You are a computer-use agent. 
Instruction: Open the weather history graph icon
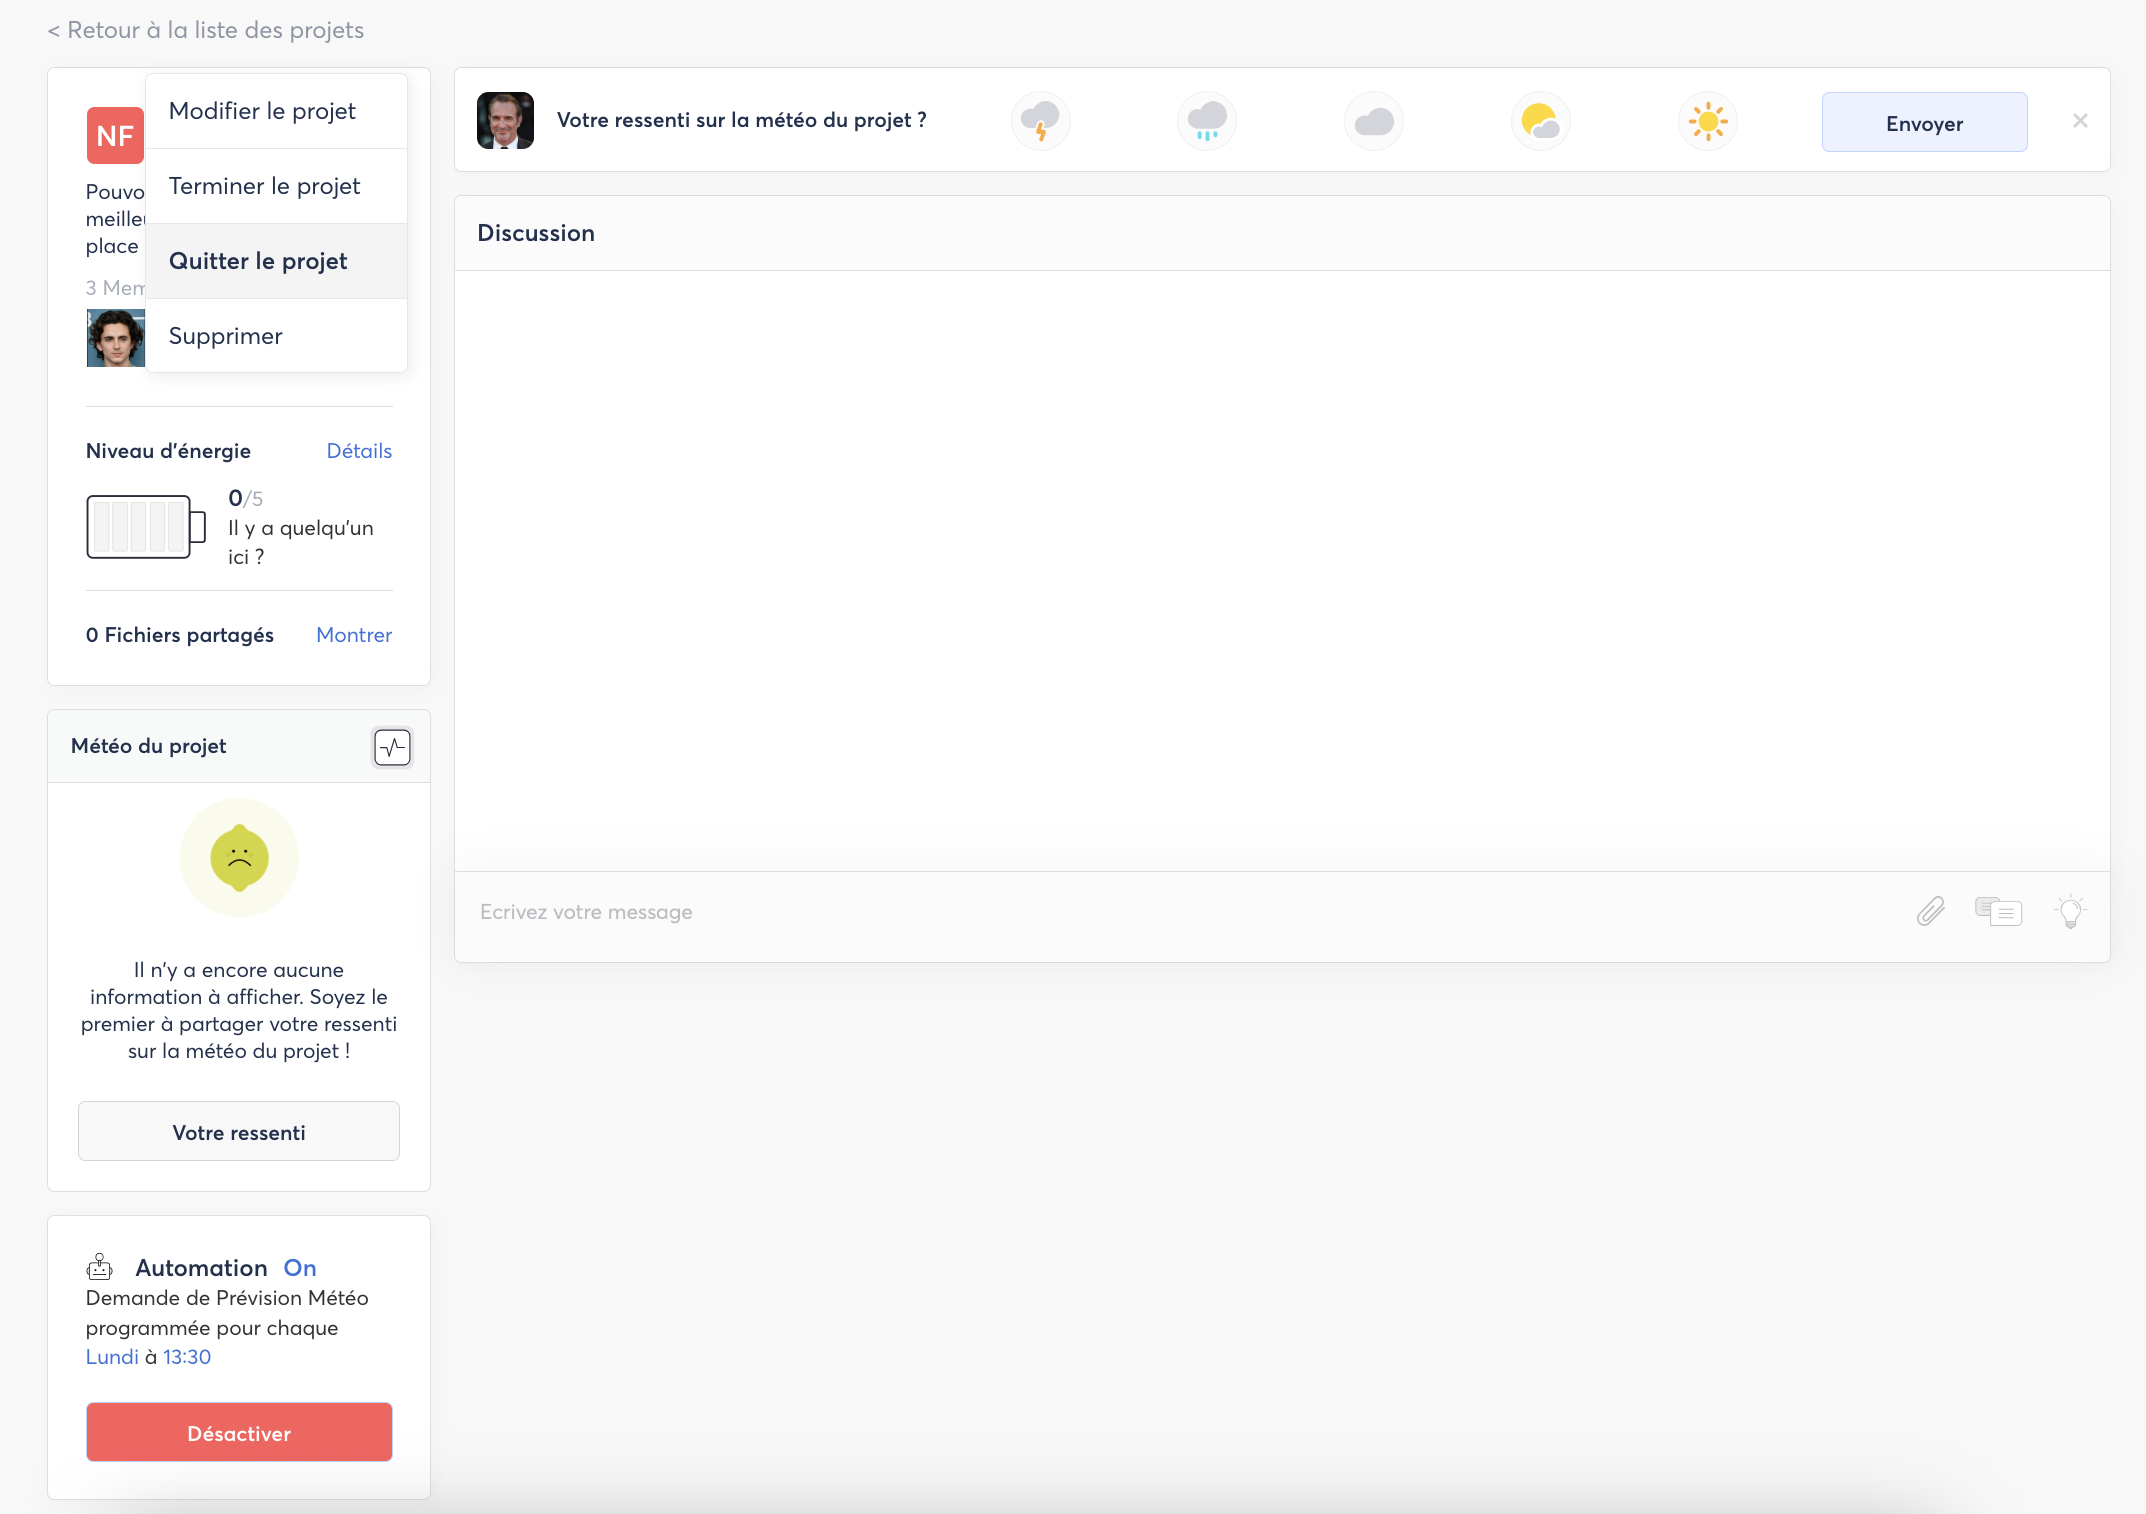click(x=392, y=747)
